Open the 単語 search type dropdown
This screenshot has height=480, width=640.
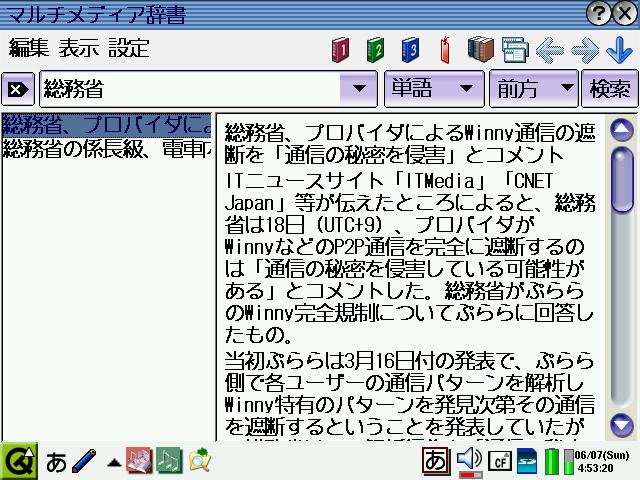(x=434, y=89)
